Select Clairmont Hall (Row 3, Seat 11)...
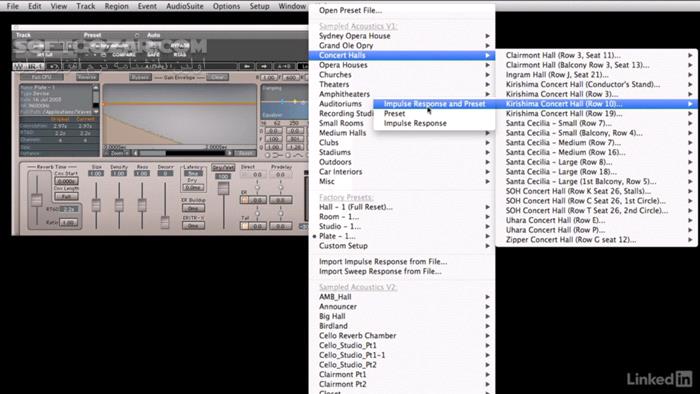This screenshot has height=394, width=700. click(x=596, y=55)
